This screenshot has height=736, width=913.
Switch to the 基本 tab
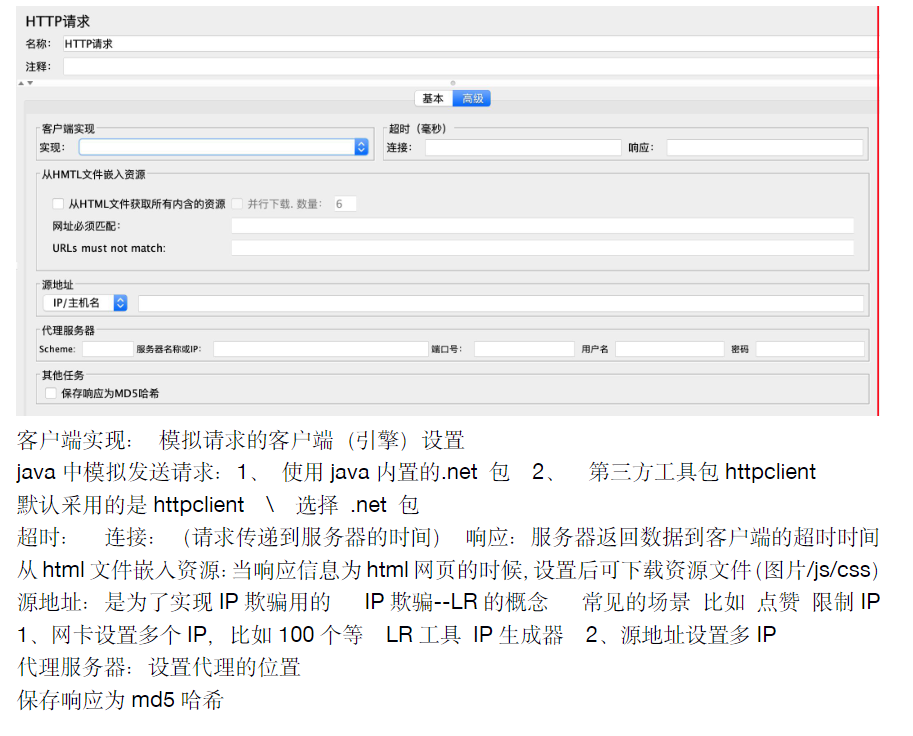[x=431, y=98]
